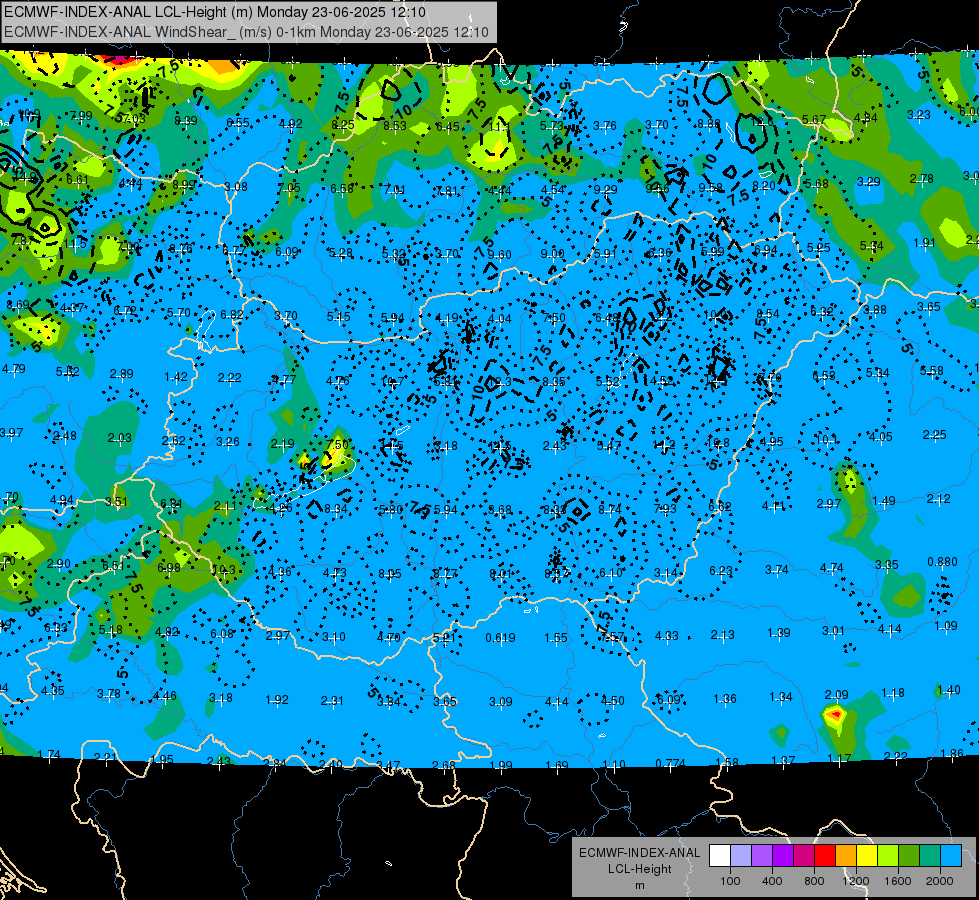Click the legend unit label 'm'

coord(639,885)
